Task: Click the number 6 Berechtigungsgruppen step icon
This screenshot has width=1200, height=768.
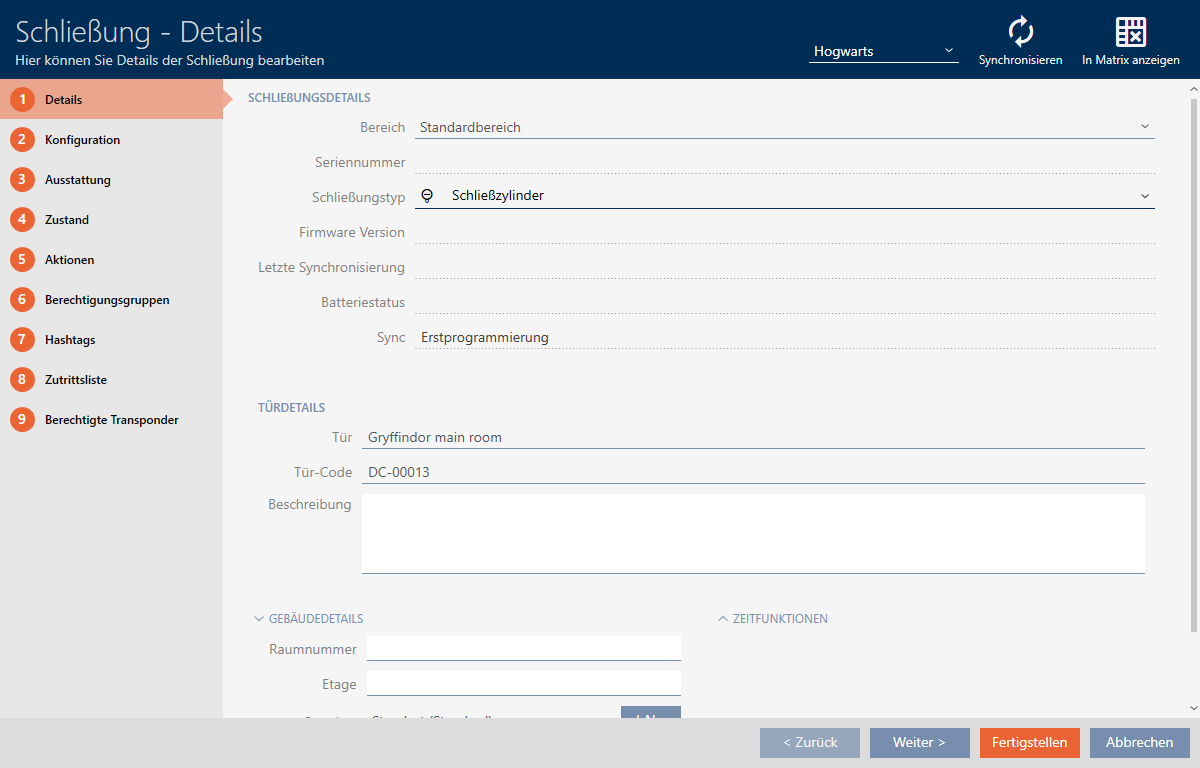Action: pos(22,300)
